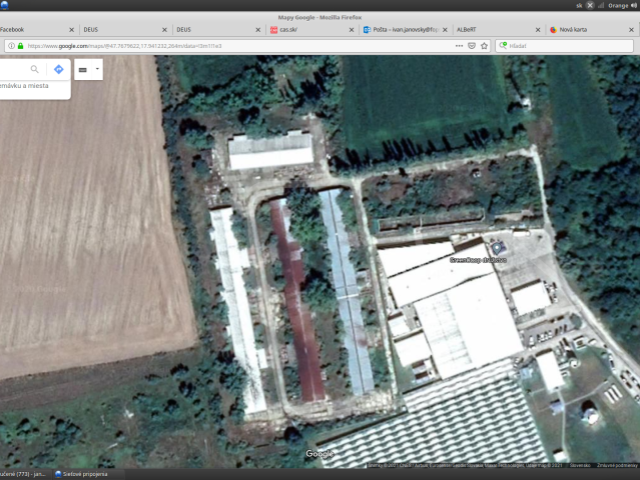The width and height of the screenshot is (640, 480).
Task: Open the system menu icon at top-left
Action: [x=4, y=5]
